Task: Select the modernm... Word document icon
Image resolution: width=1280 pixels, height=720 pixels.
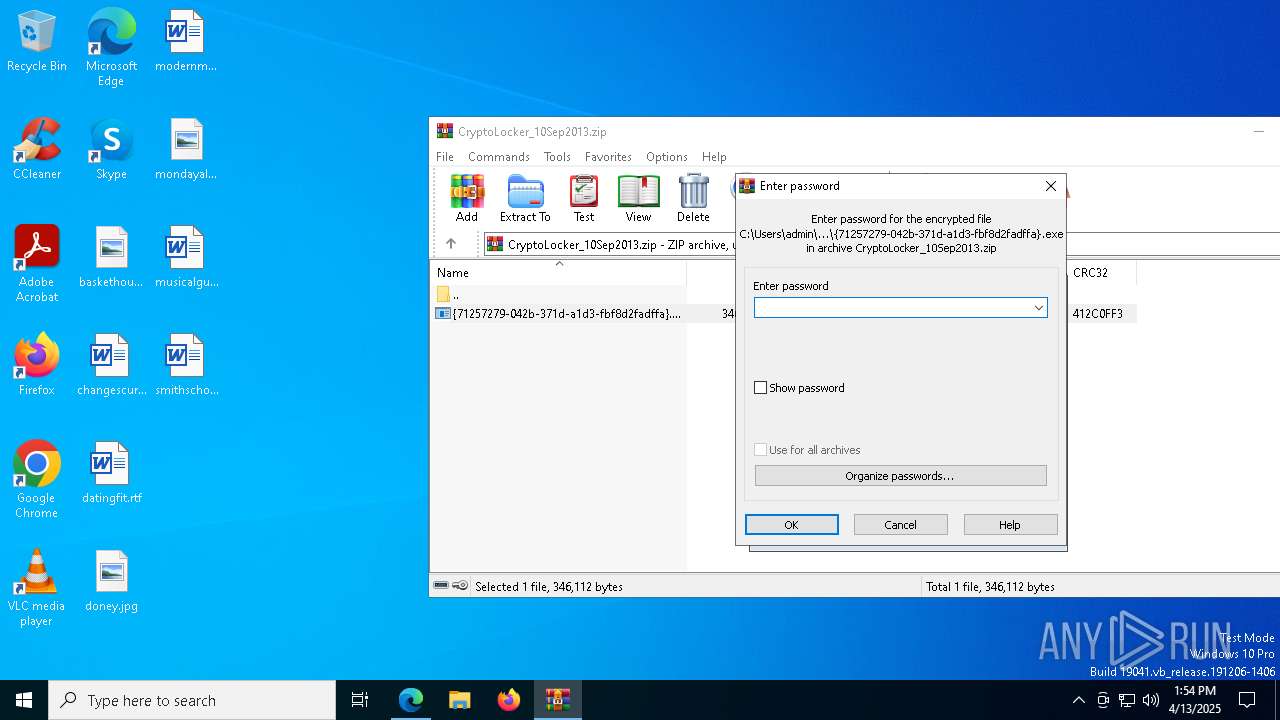Action: [186, 42]
